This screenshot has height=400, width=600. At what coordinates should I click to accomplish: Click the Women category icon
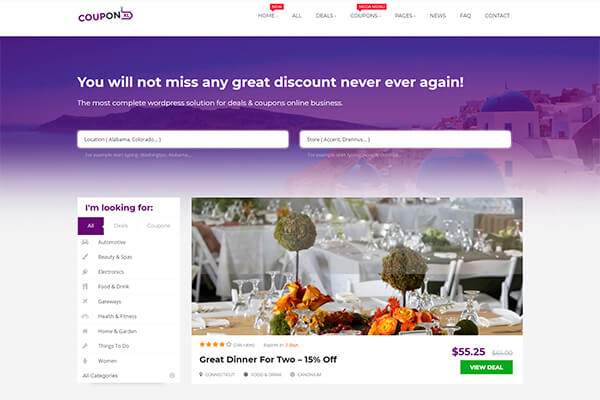pyautogui.click(x=85, y=361)
